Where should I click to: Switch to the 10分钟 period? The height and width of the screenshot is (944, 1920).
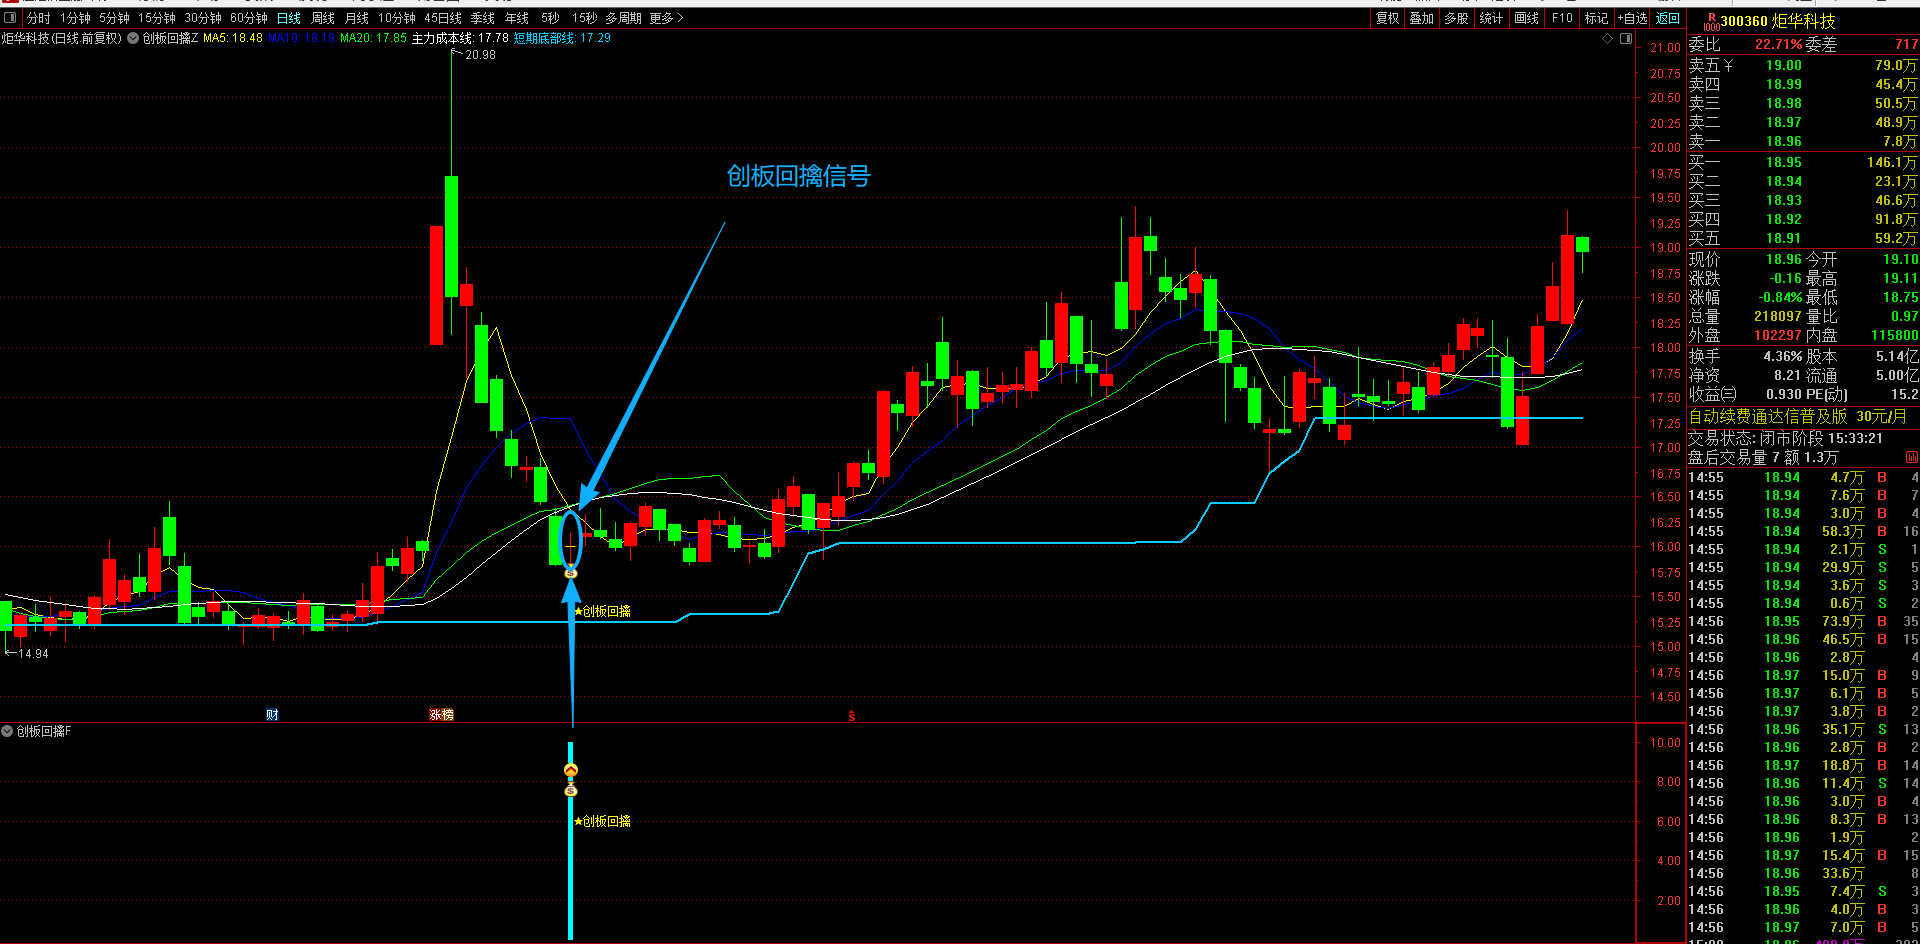click(x=397, y=18)
